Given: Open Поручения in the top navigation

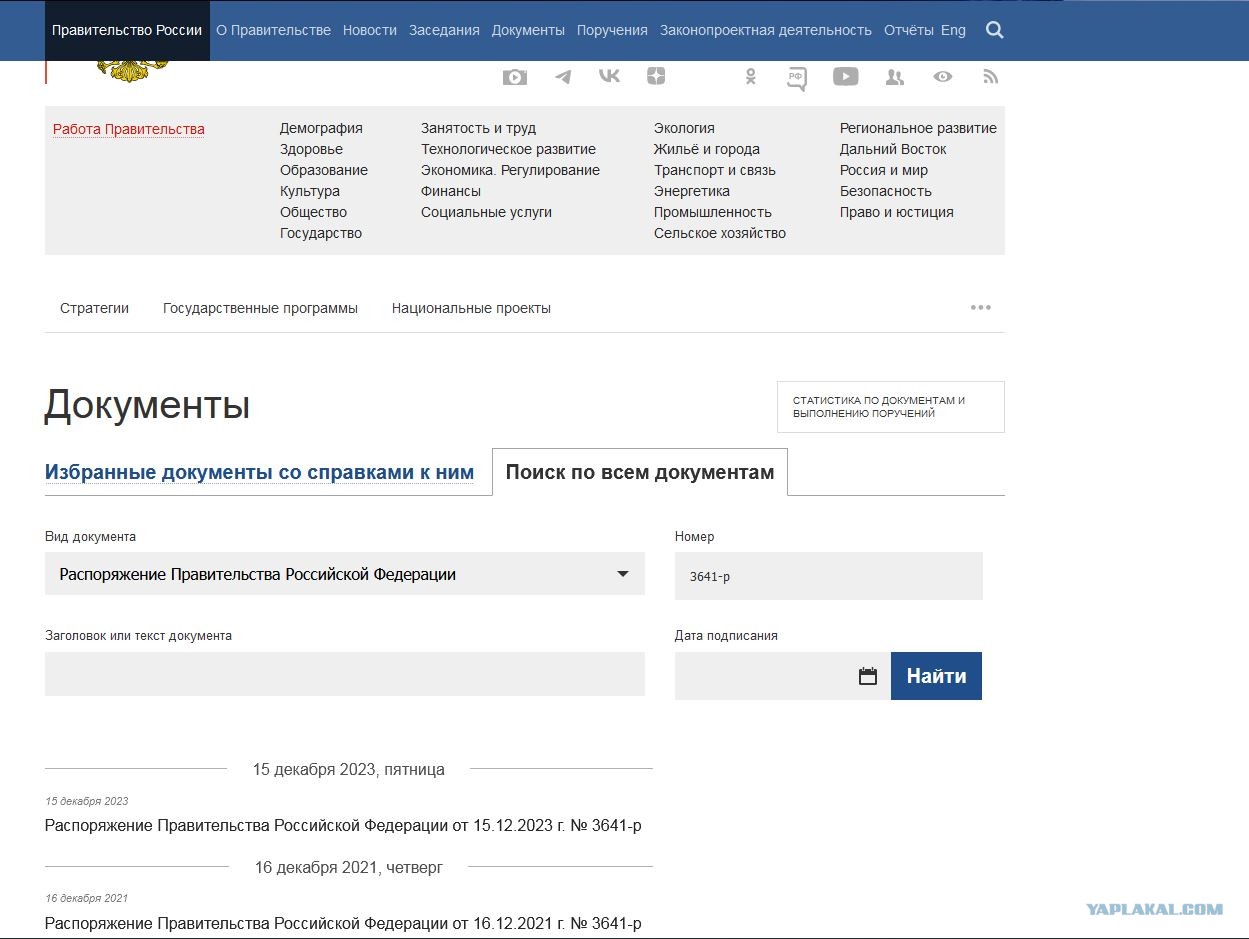Looking at the screenshot, I should click(612, 30).
